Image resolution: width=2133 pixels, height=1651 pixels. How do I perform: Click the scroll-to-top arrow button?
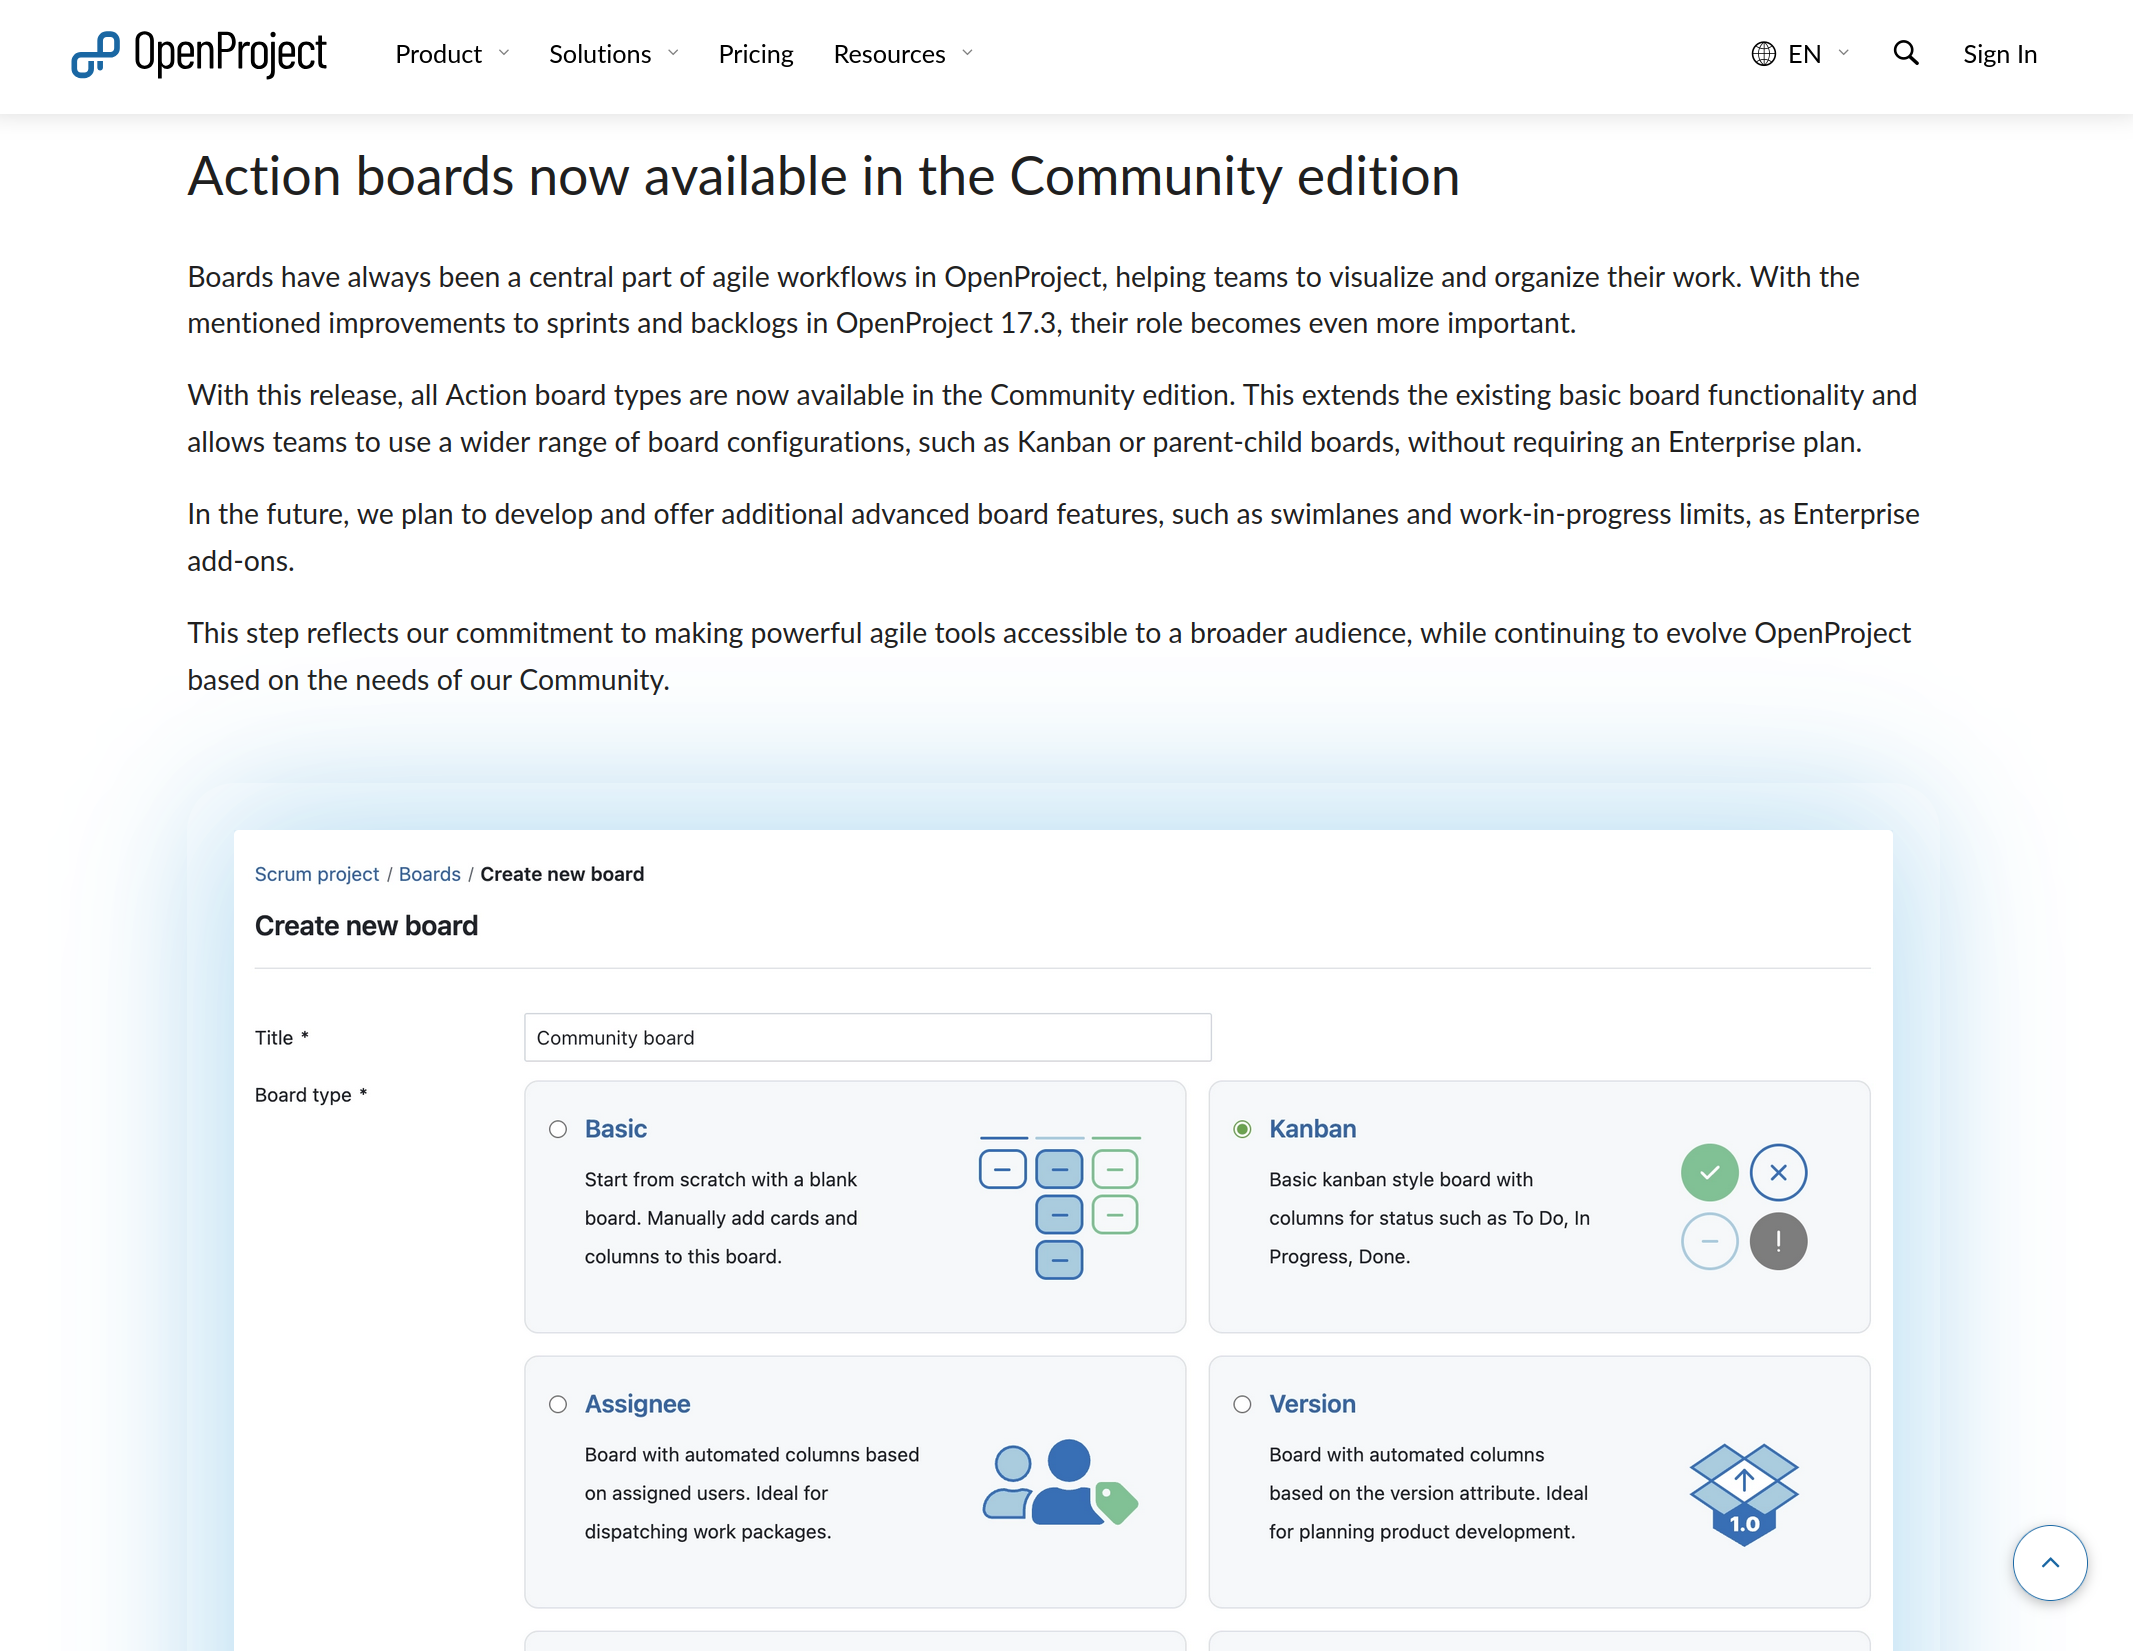click(x=2050, y=1563)
